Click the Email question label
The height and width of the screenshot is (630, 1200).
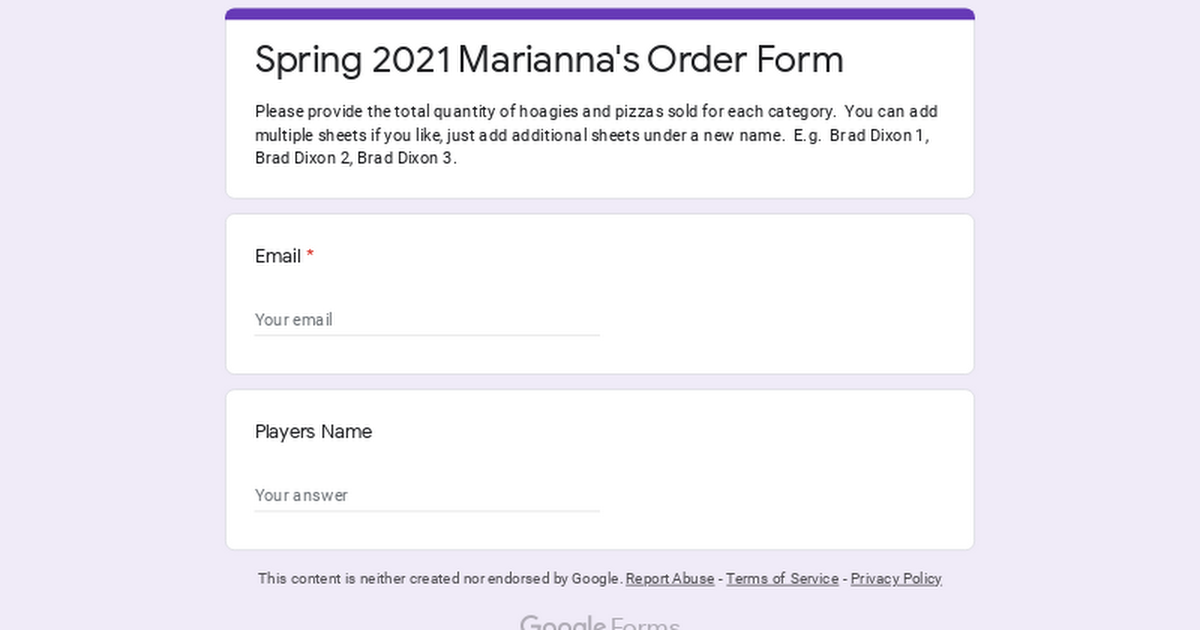pyautogui.click(x=278, y=256)
